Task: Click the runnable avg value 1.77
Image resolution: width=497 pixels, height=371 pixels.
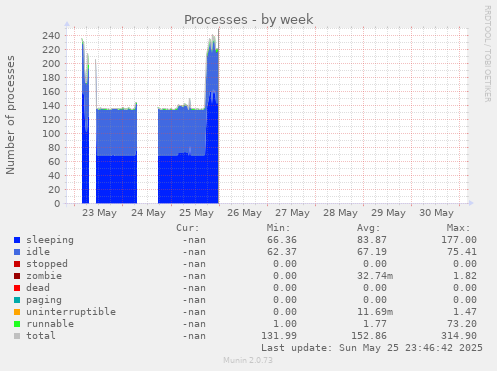Action: coord(375,324)
